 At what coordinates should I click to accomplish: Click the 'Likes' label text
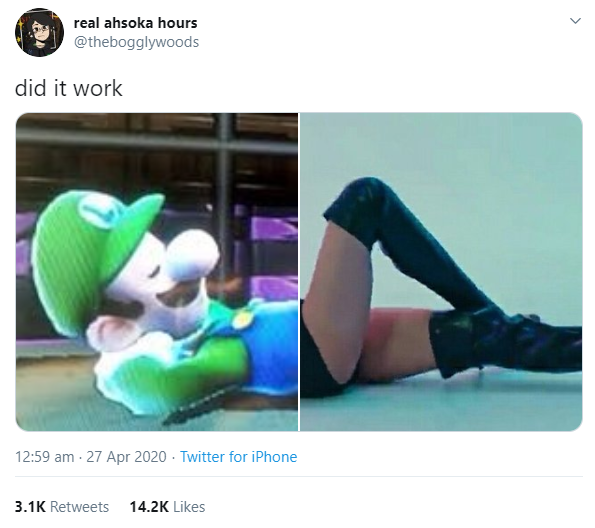tap(189, 507)
